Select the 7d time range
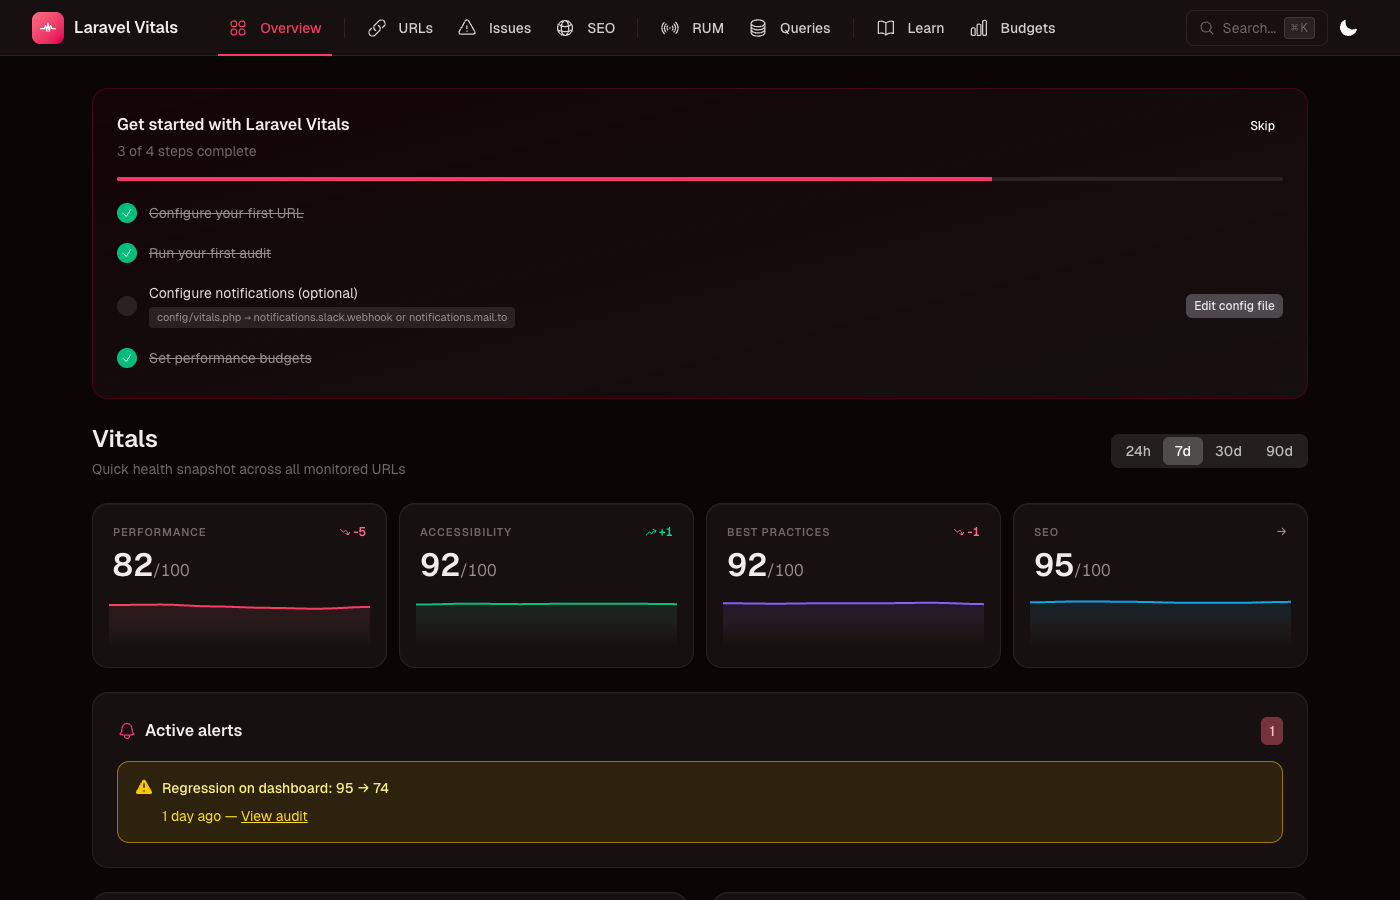The image size is (1400, 900). (1183, 451)
